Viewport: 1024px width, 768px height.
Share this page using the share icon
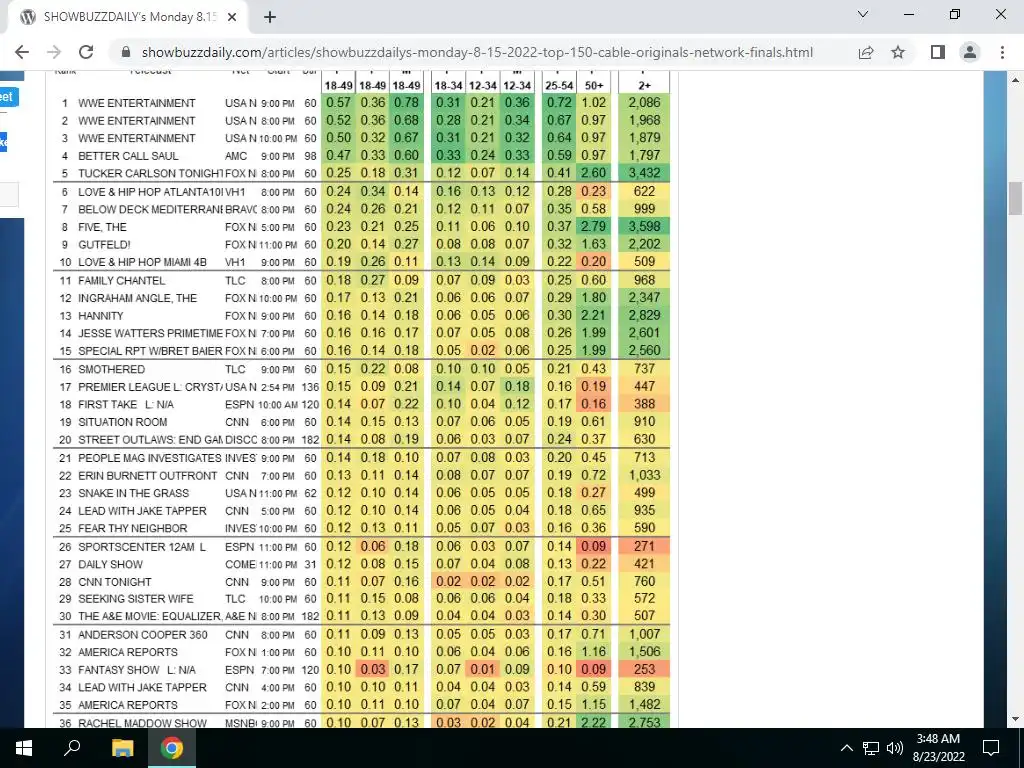866,52
